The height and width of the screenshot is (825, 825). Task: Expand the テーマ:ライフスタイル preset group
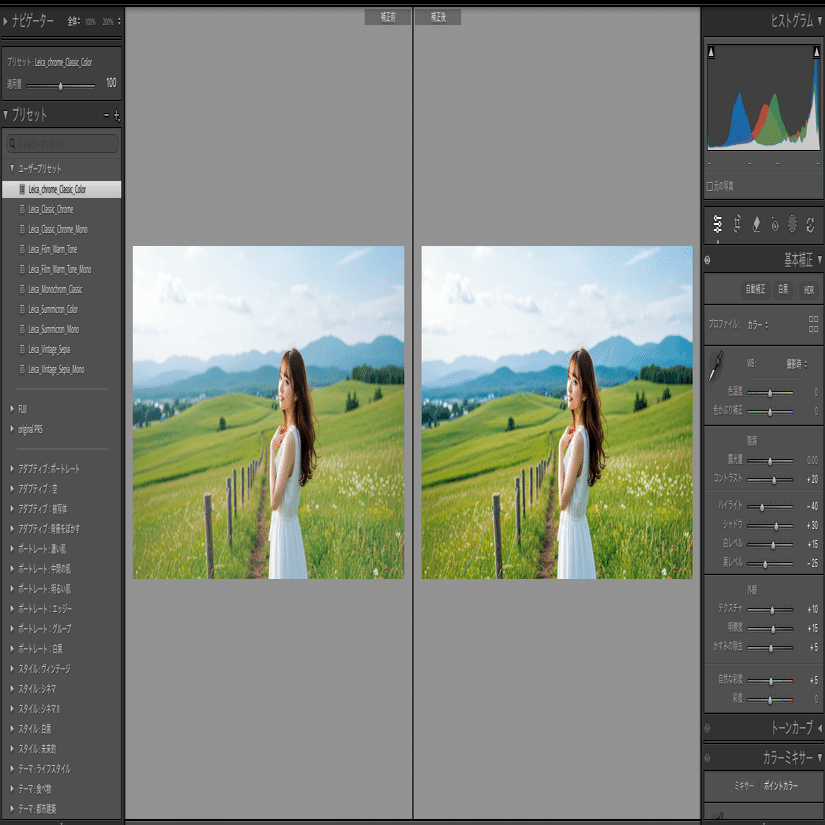[x=12, y=768]
